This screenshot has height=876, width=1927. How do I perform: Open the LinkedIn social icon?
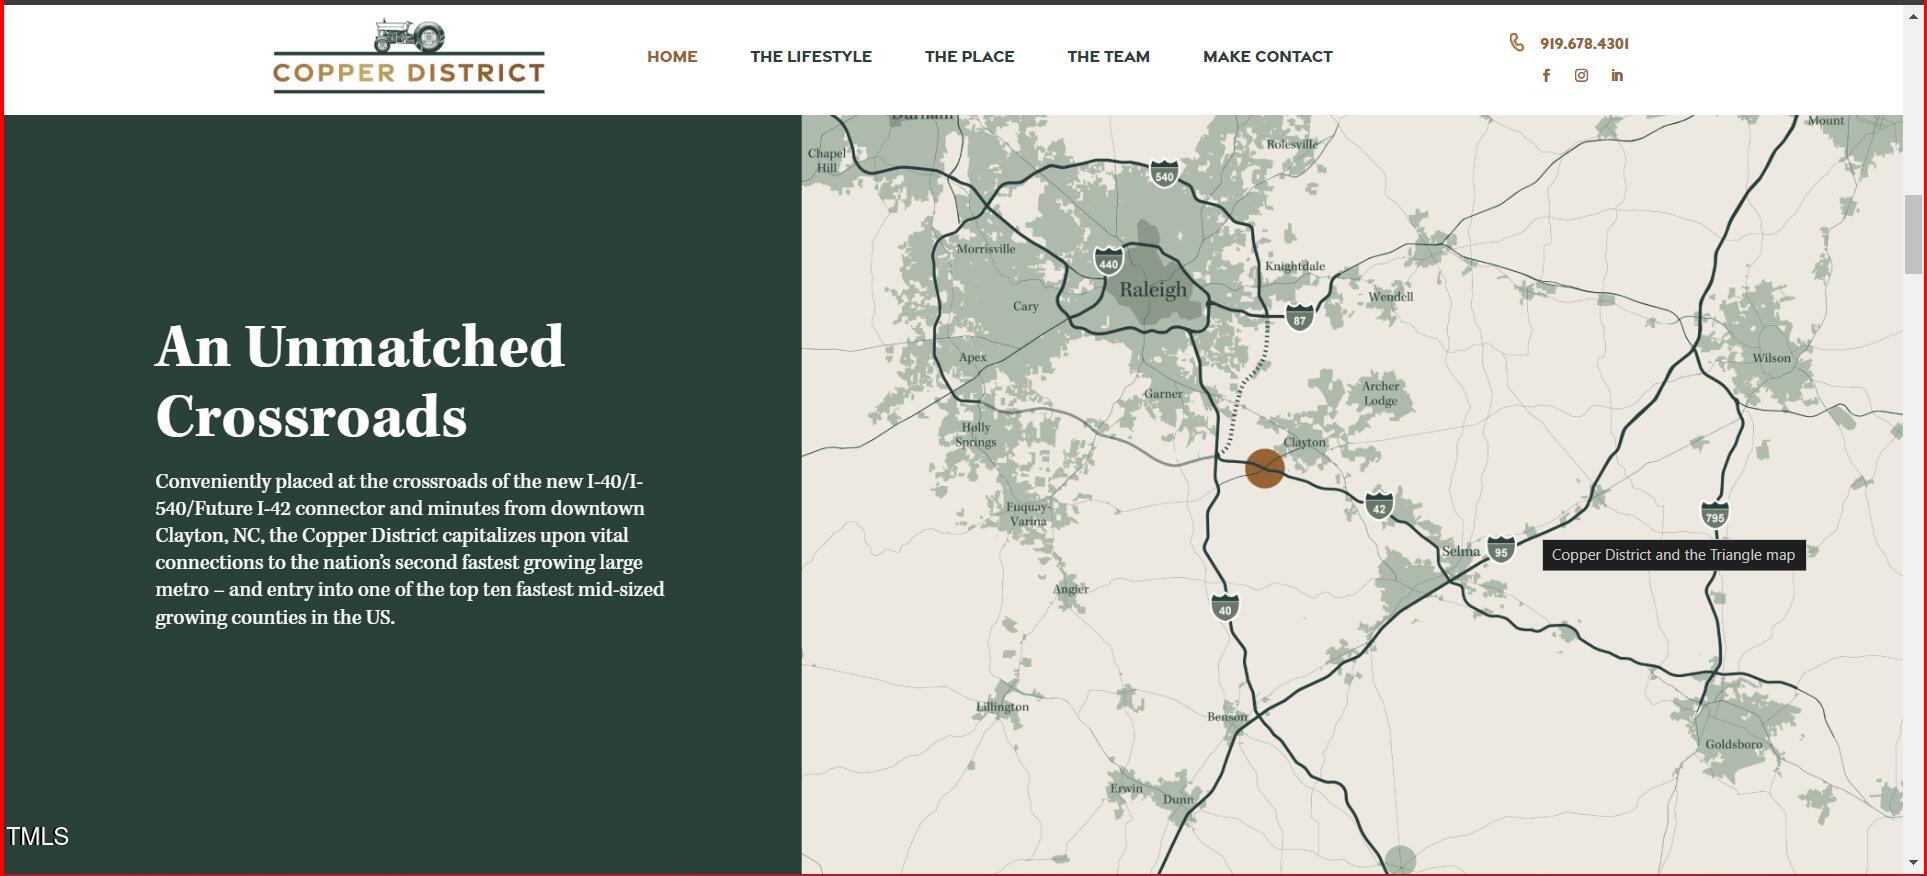click(1617, 76)
